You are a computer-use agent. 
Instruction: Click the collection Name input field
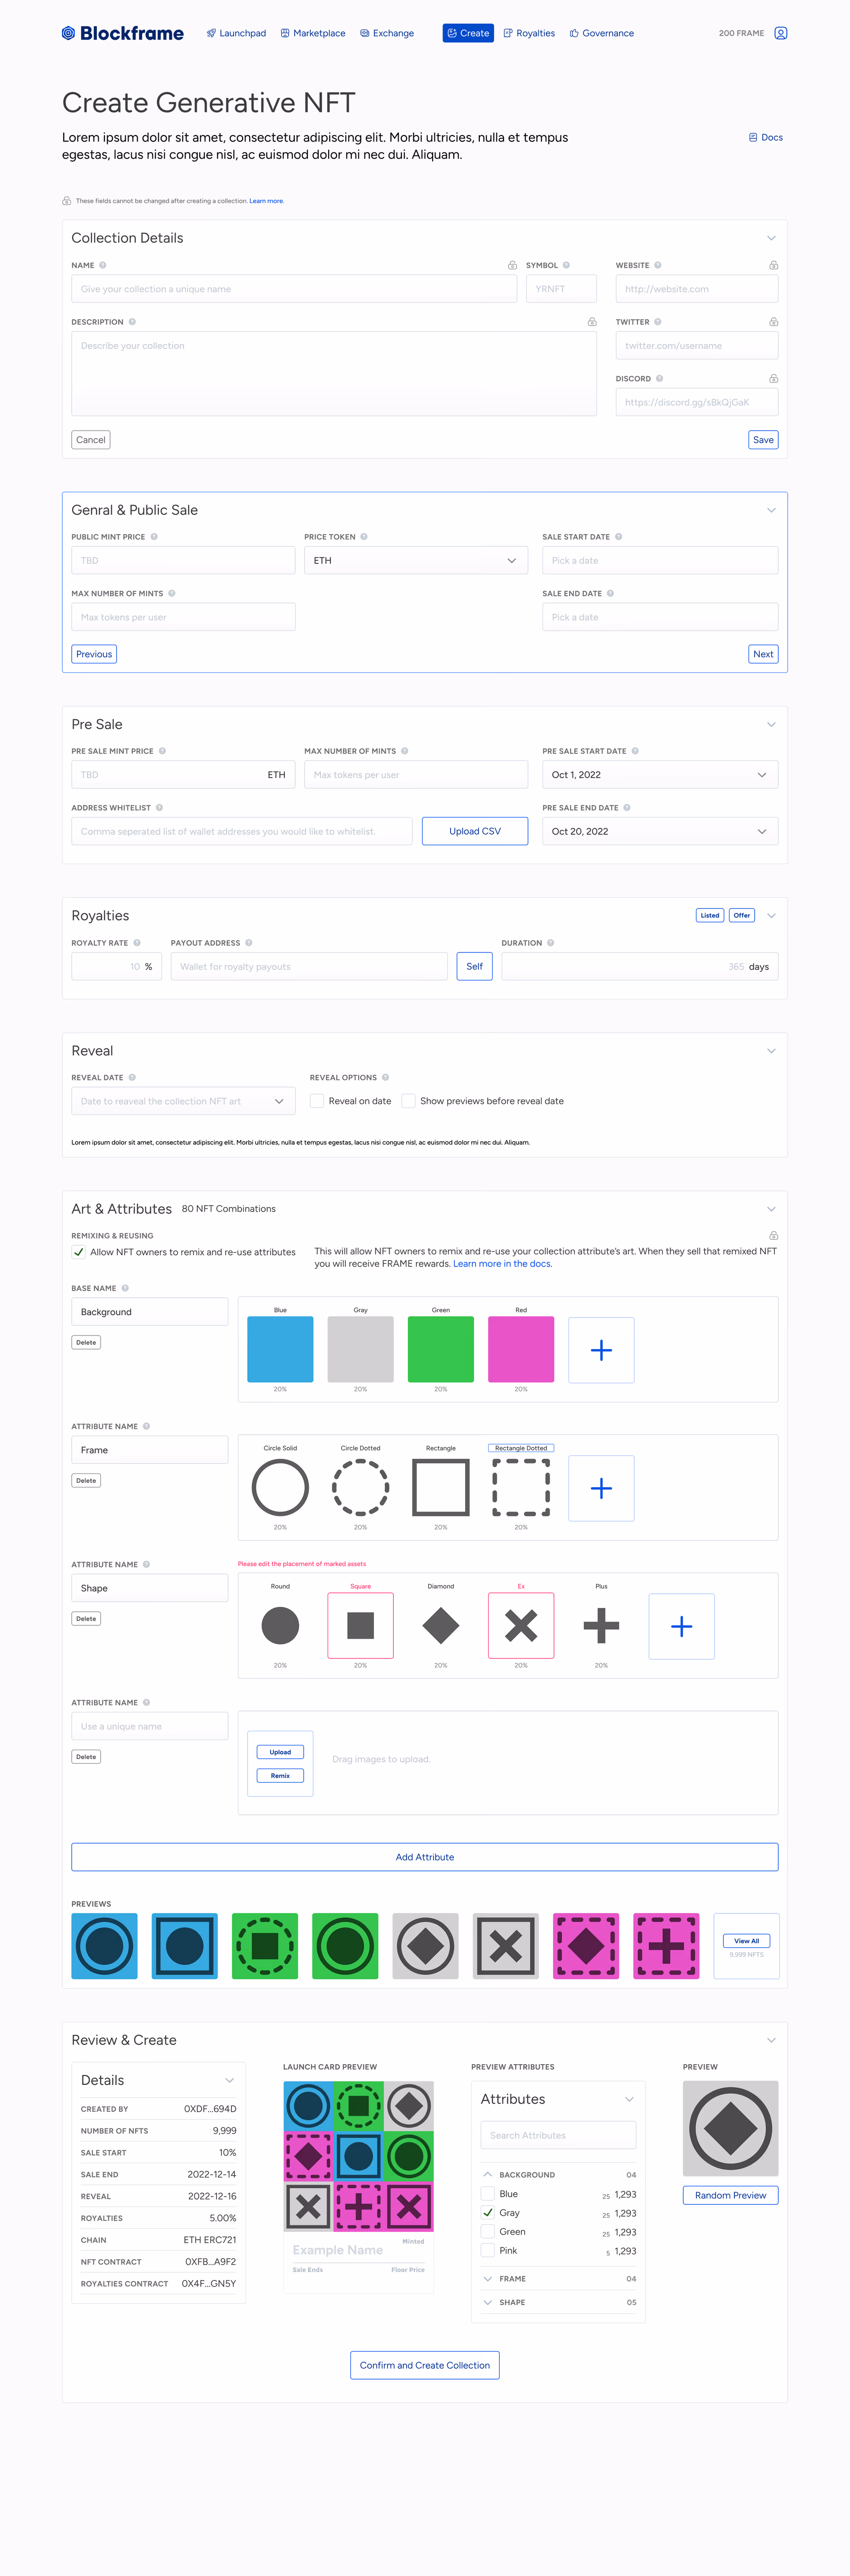[x=294, y=289]
